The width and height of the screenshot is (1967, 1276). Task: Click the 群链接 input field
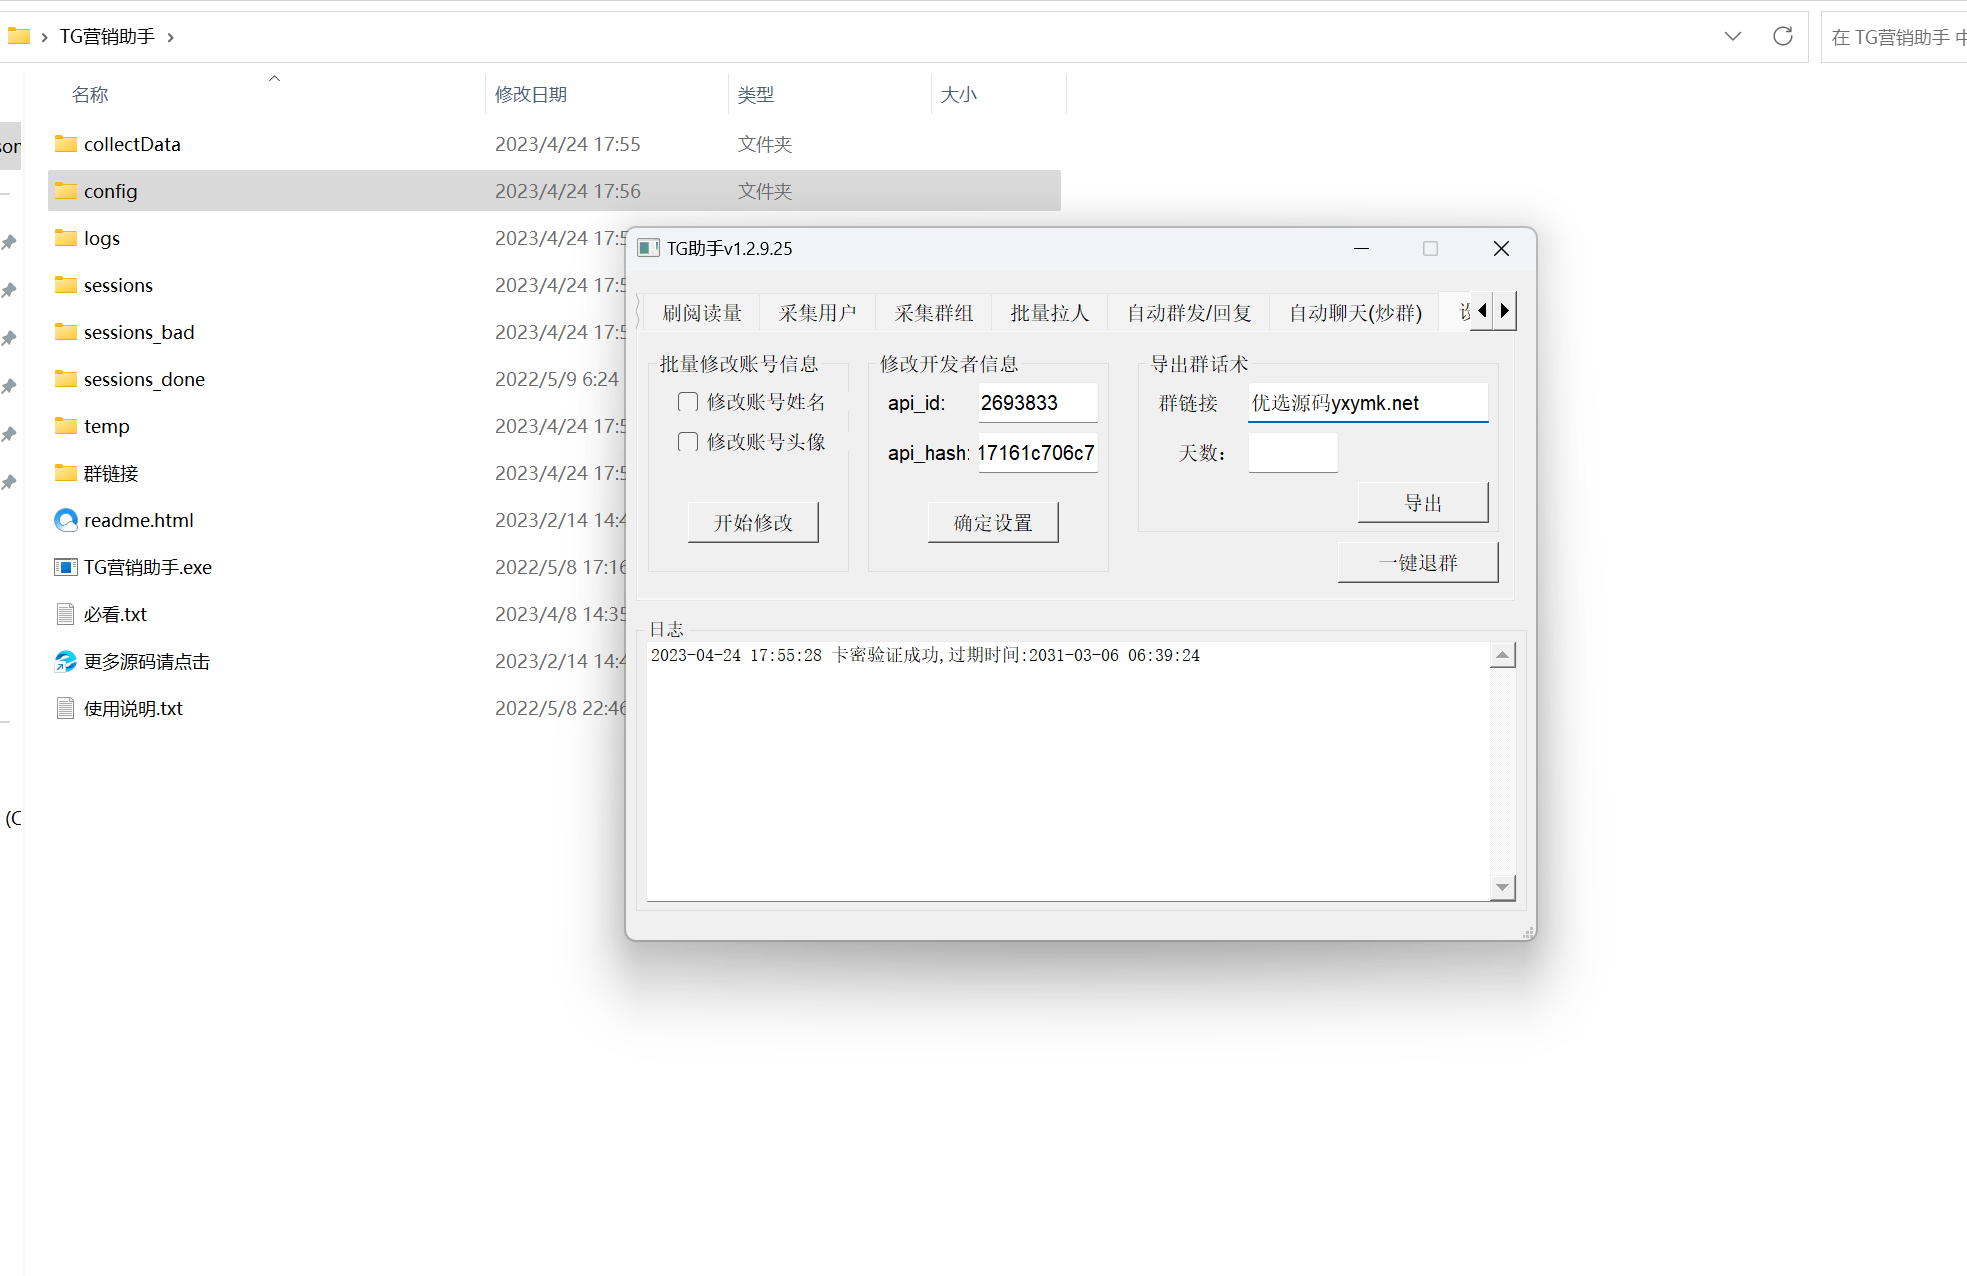coord(1368,402)
